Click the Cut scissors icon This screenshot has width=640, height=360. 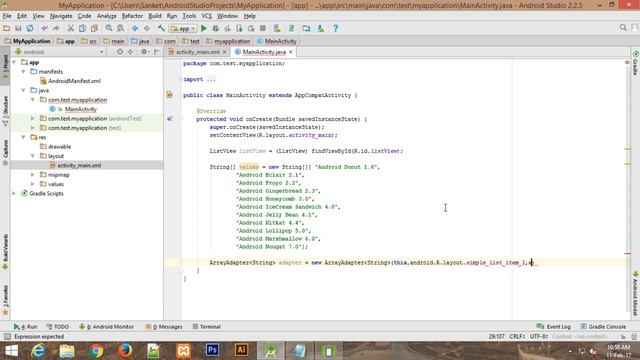(x=71, y=28)
